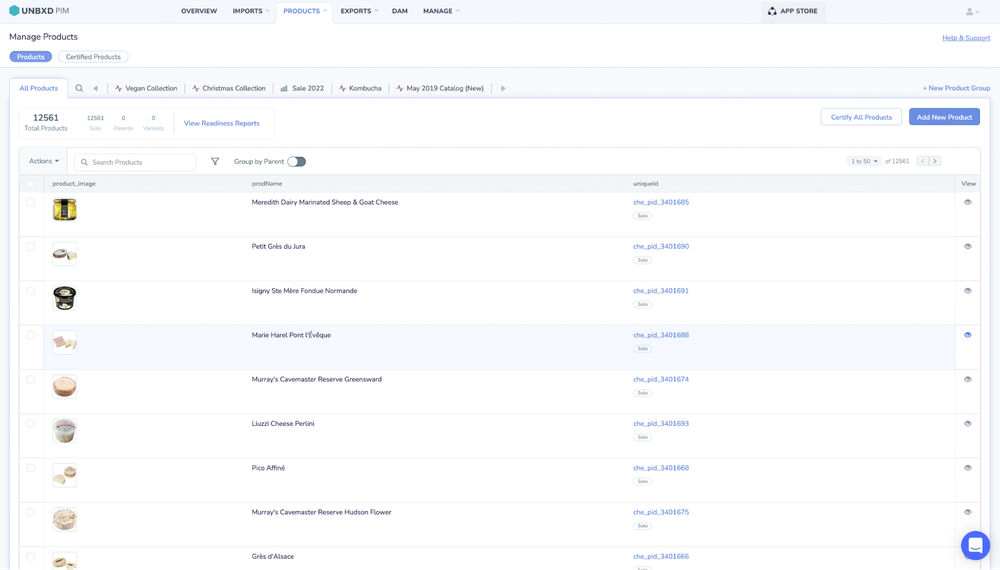Click the prodName column header
Screen dimensions: 1000x570
pyautogui.click(x=267, y=184)
